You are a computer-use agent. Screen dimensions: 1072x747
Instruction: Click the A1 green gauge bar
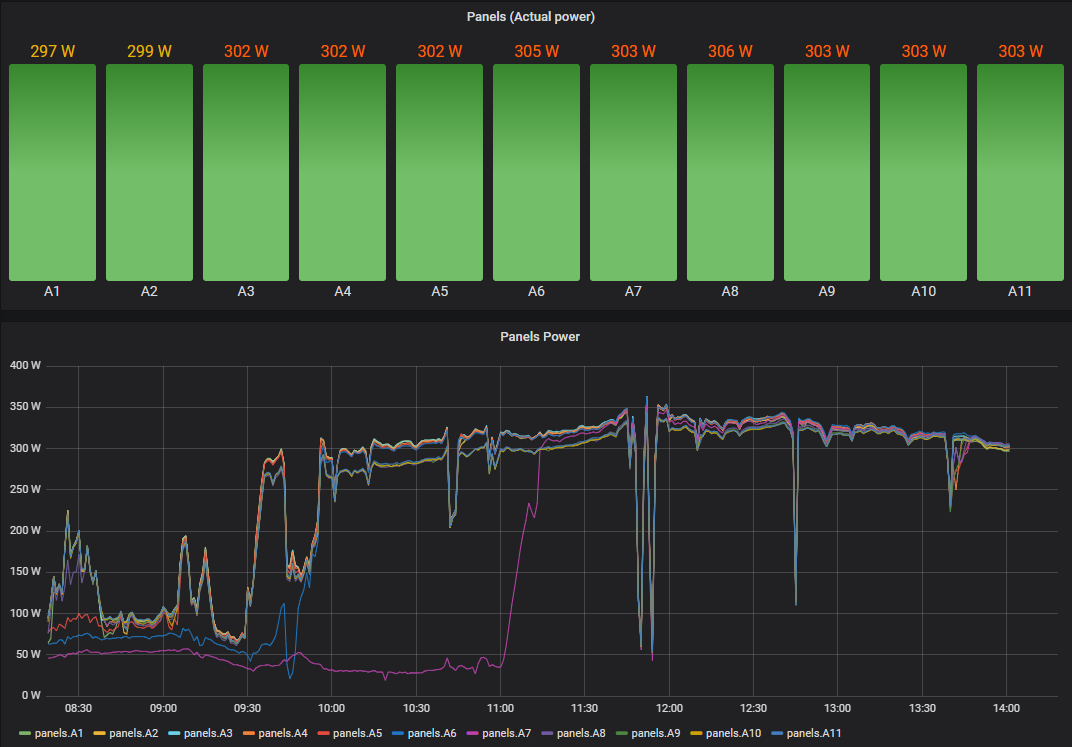pyautogui.click(x=52, y=172)
